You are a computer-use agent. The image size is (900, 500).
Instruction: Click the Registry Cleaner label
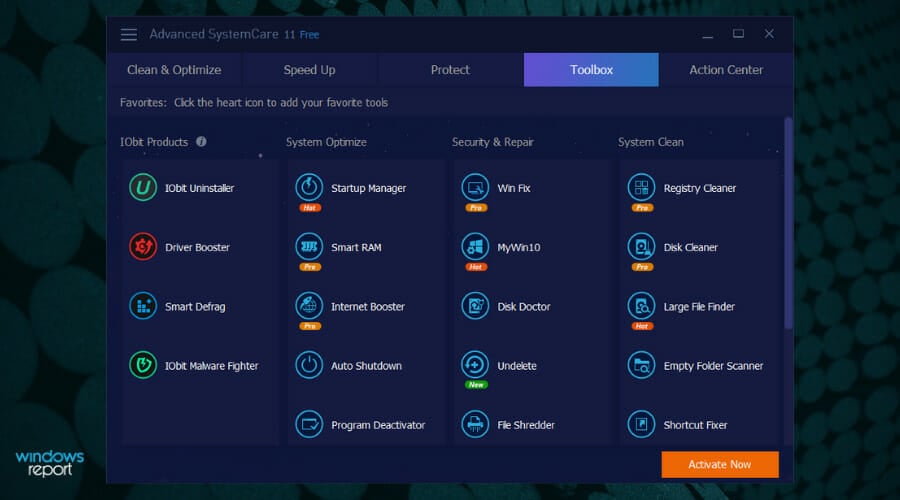click(x=700, y=188)
